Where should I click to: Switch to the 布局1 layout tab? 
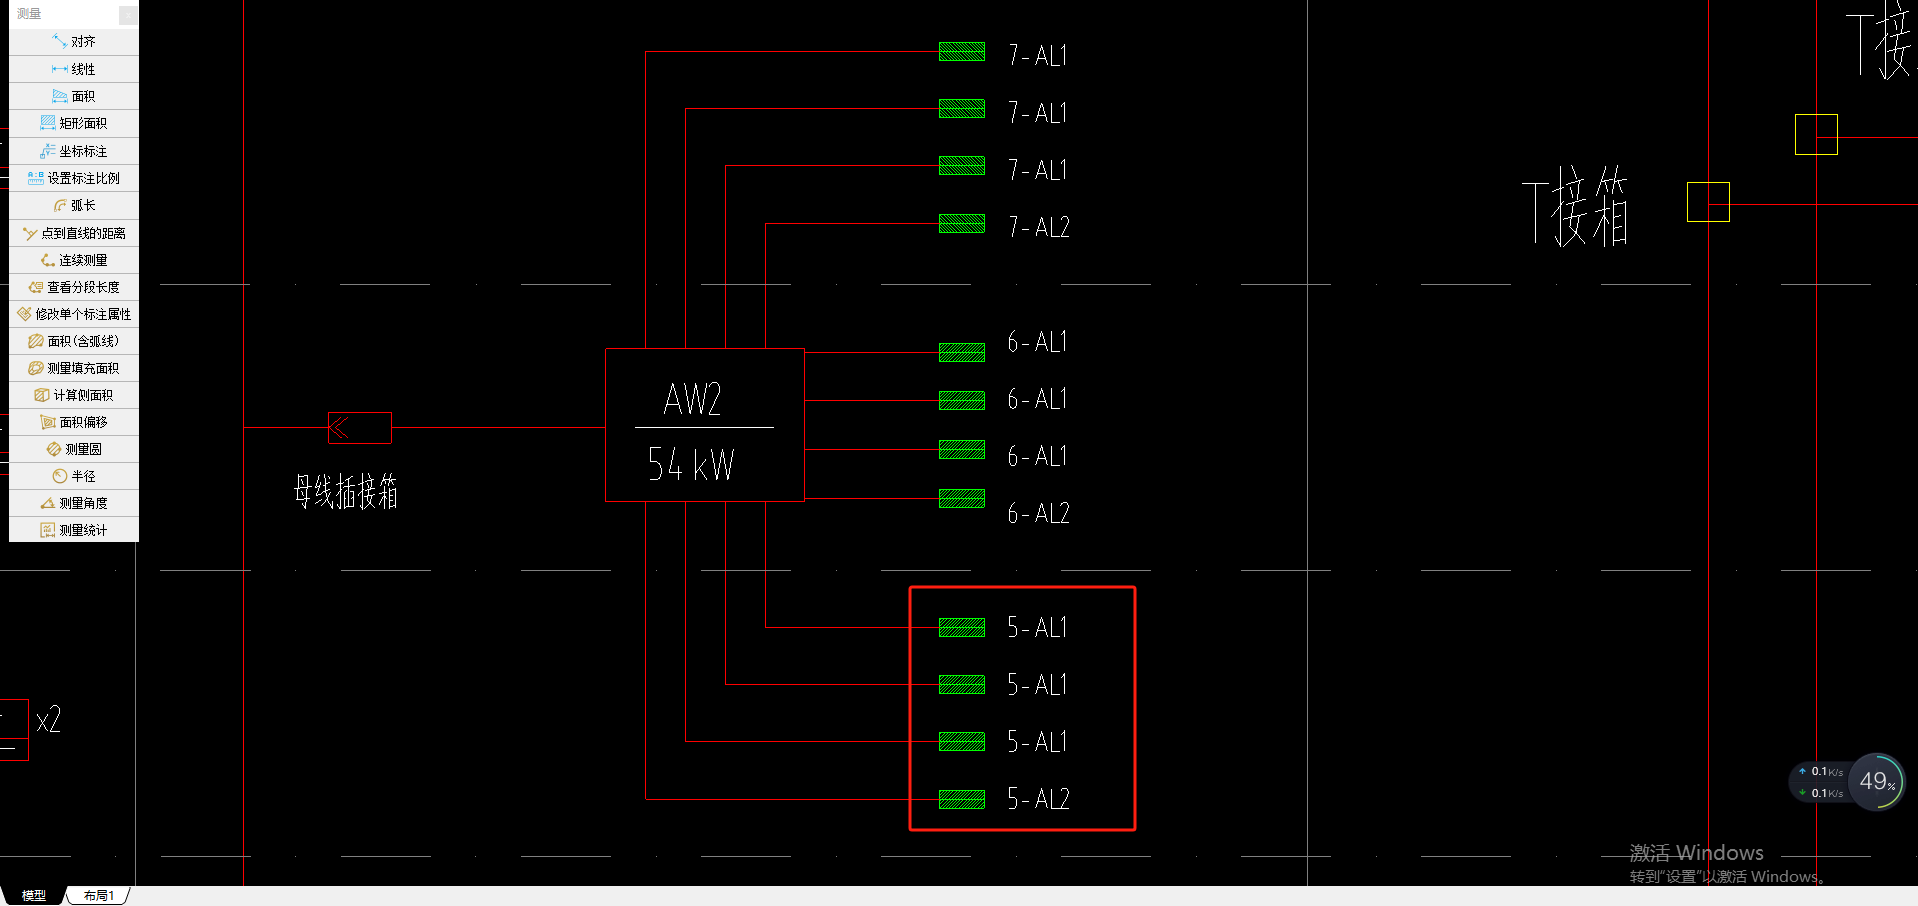[99, 895]
